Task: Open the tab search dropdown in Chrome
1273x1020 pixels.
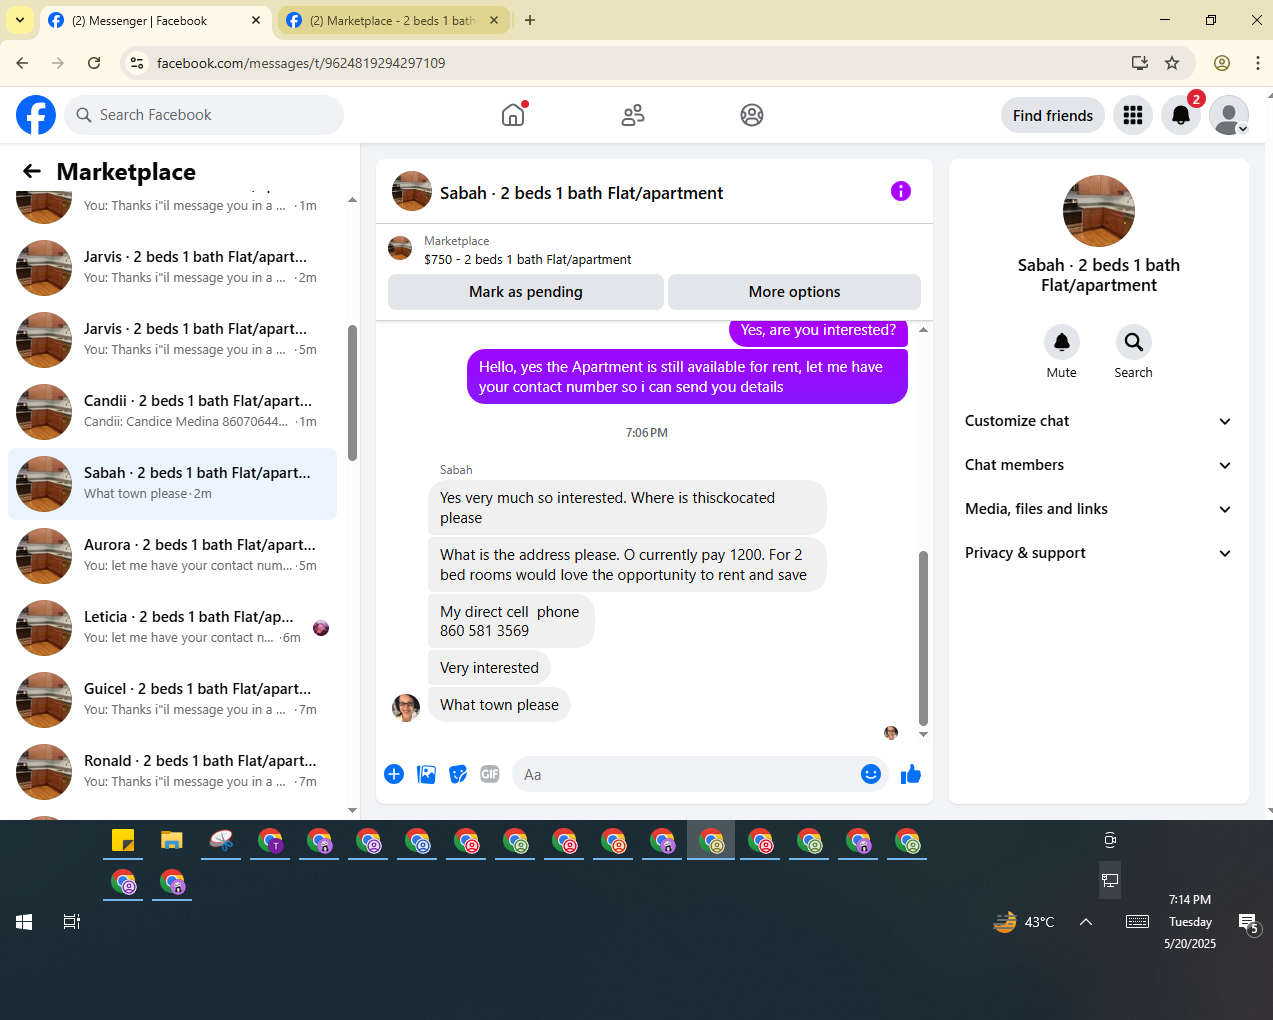Action: [x=20, y=20]
